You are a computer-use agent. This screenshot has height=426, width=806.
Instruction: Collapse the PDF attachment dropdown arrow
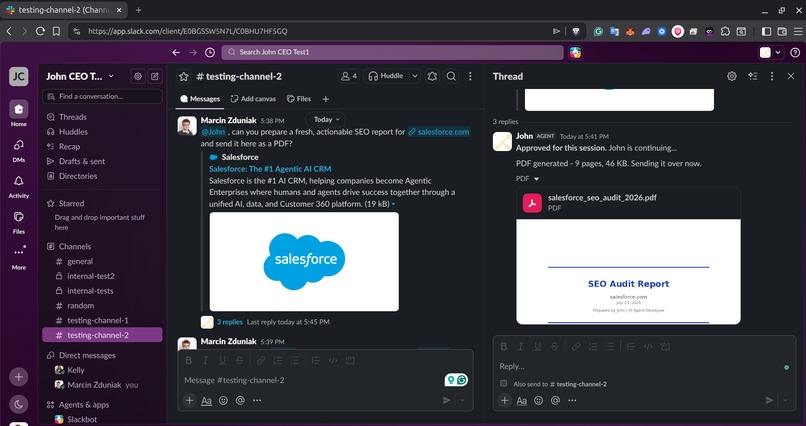(x=536, y=179)
